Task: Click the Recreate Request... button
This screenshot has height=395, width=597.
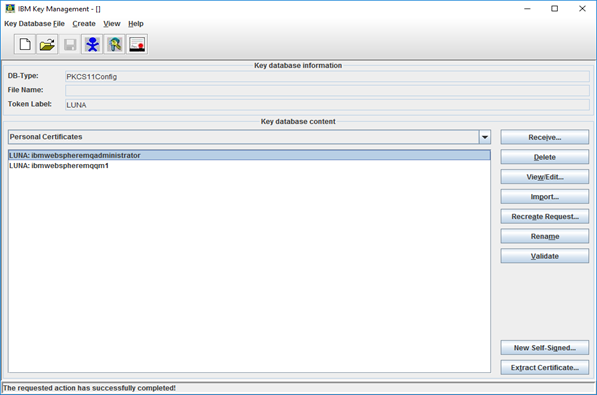Action: click(544, 216)
